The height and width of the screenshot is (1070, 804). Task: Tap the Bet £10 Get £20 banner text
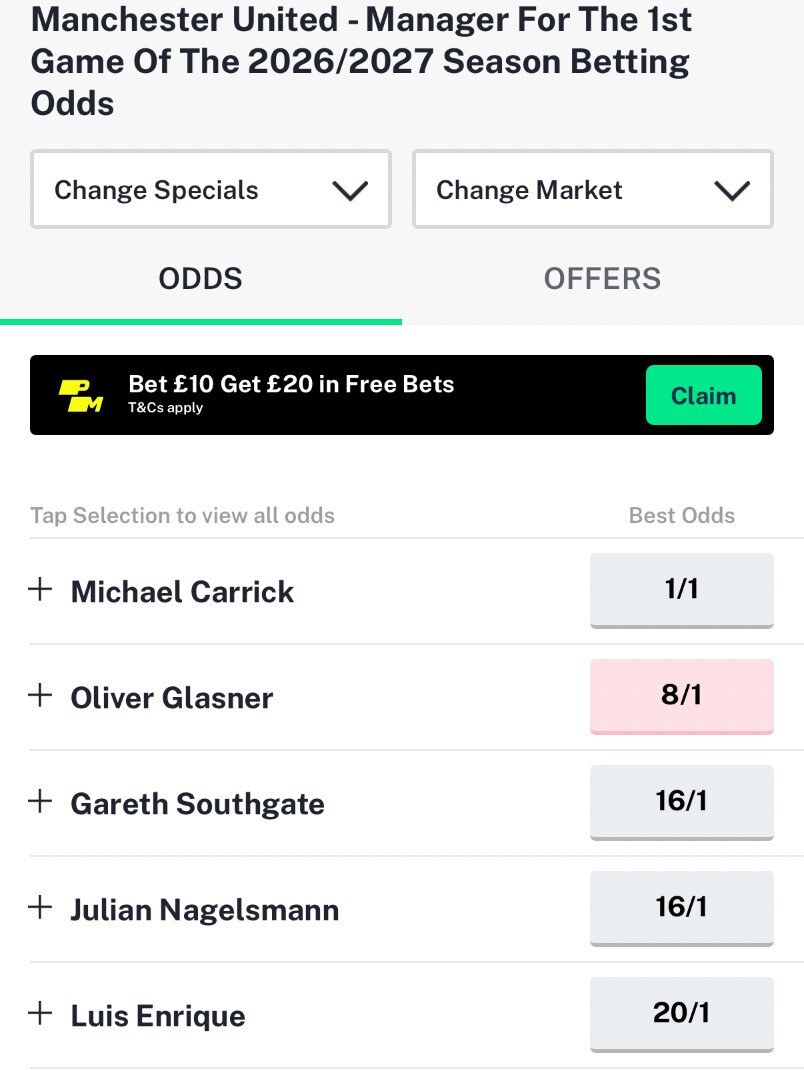click(291, 384)
